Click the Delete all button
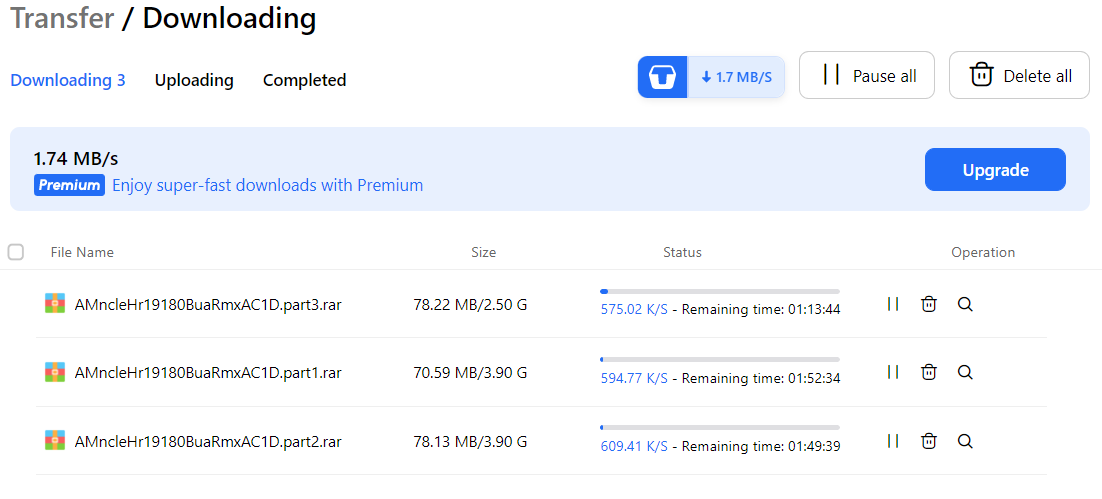The width and height of the screenshot is (1102, 499). pos(1019,76)
